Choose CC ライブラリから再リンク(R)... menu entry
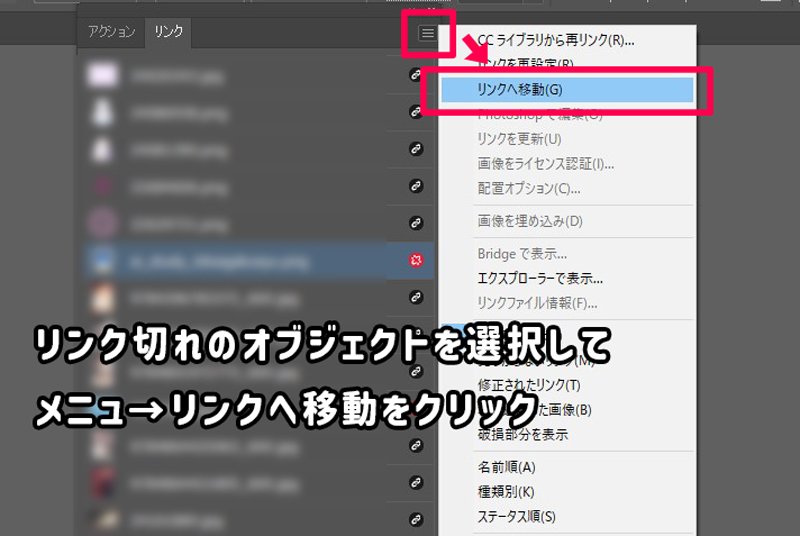800x536 pixels. (555, 41)
